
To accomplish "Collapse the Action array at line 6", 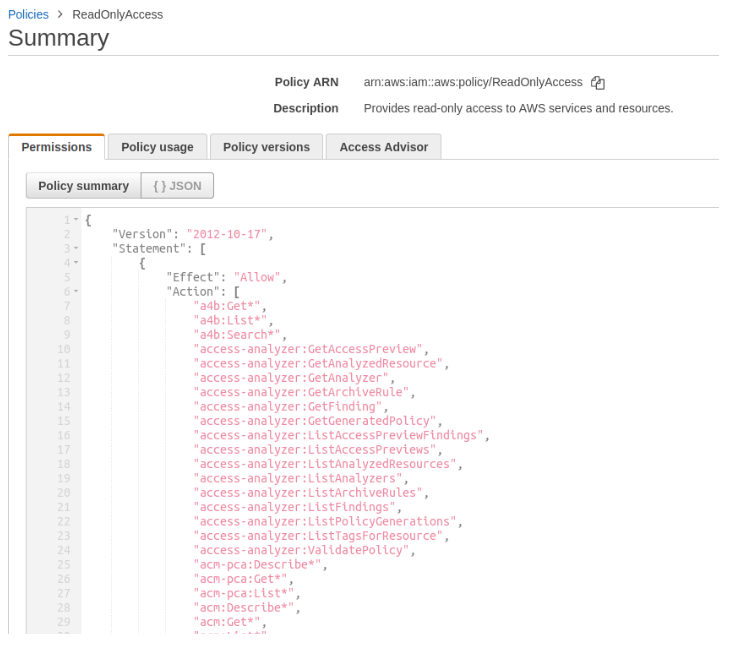I will click(x=75, y=291).
